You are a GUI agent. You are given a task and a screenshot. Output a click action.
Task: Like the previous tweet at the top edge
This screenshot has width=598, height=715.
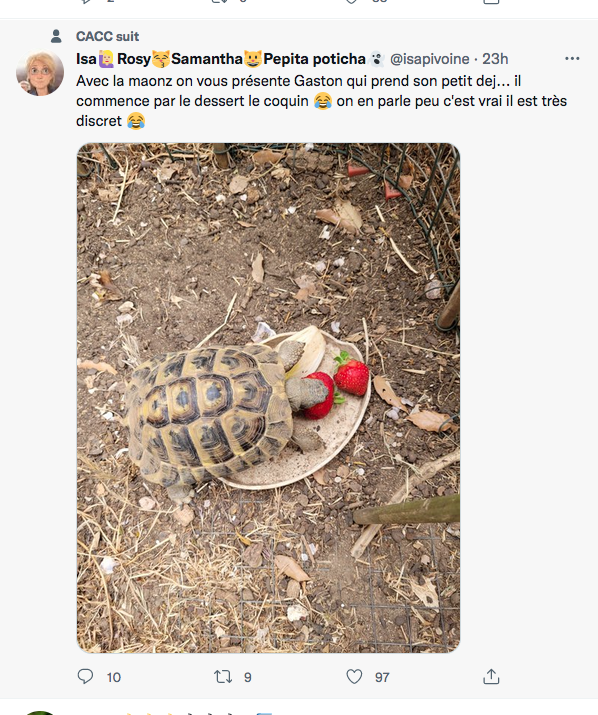pyautogui.click(x=351, y=2)
